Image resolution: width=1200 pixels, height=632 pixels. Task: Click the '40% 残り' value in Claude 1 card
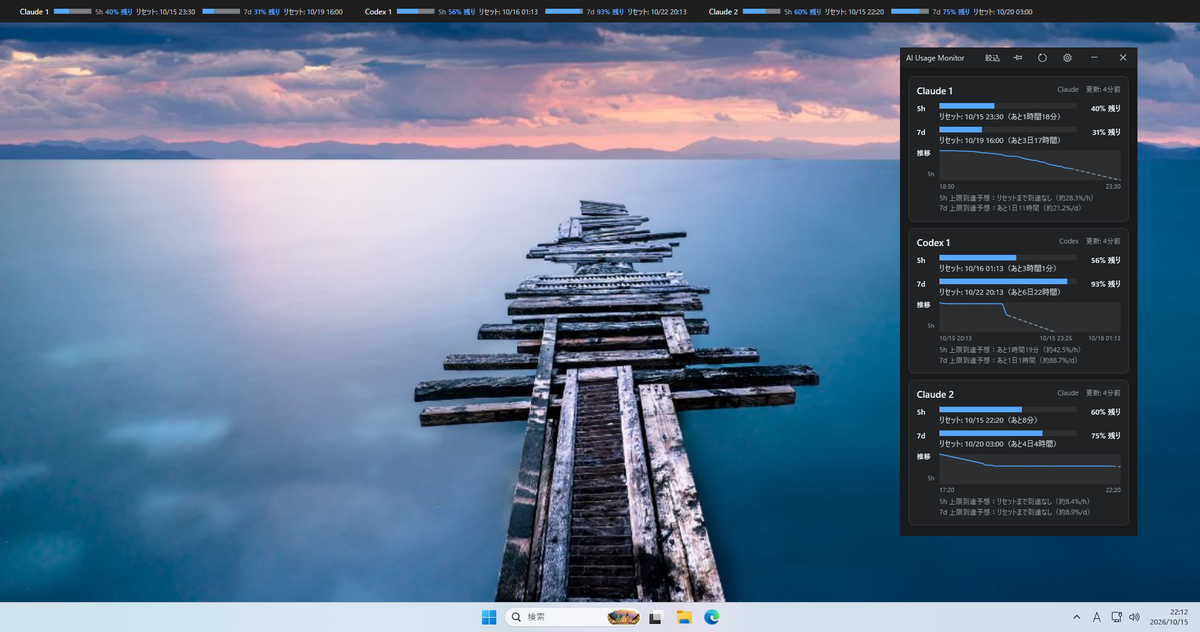(x=1105, y=107)
